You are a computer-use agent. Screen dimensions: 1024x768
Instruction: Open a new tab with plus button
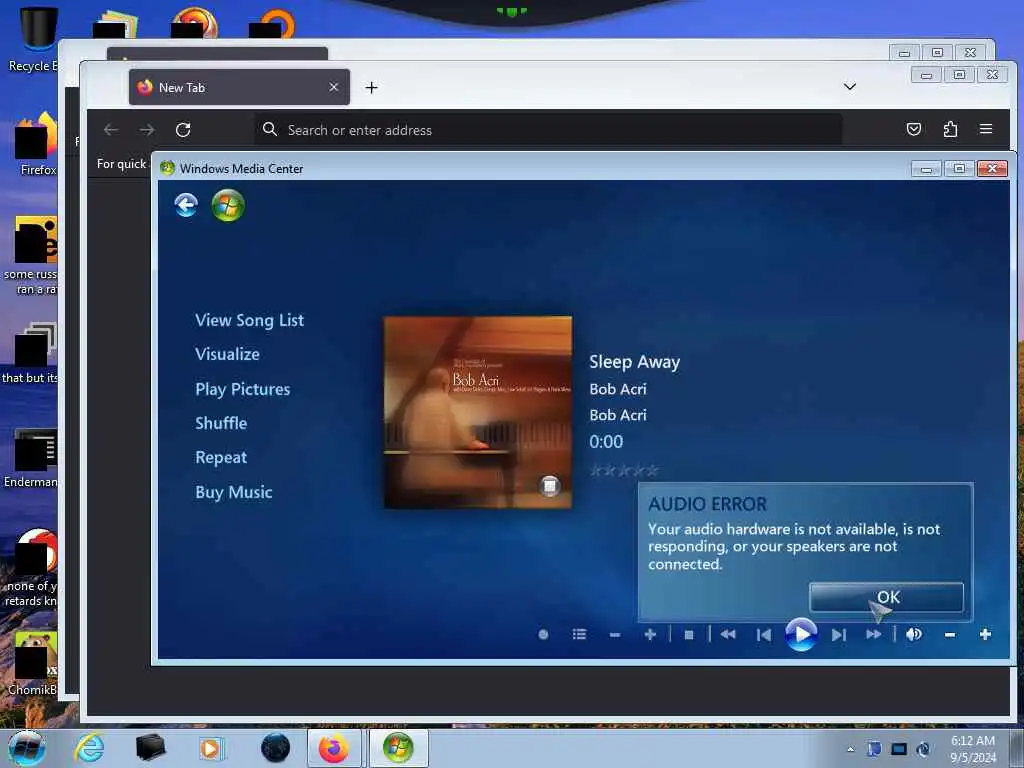tap(371, 88)
